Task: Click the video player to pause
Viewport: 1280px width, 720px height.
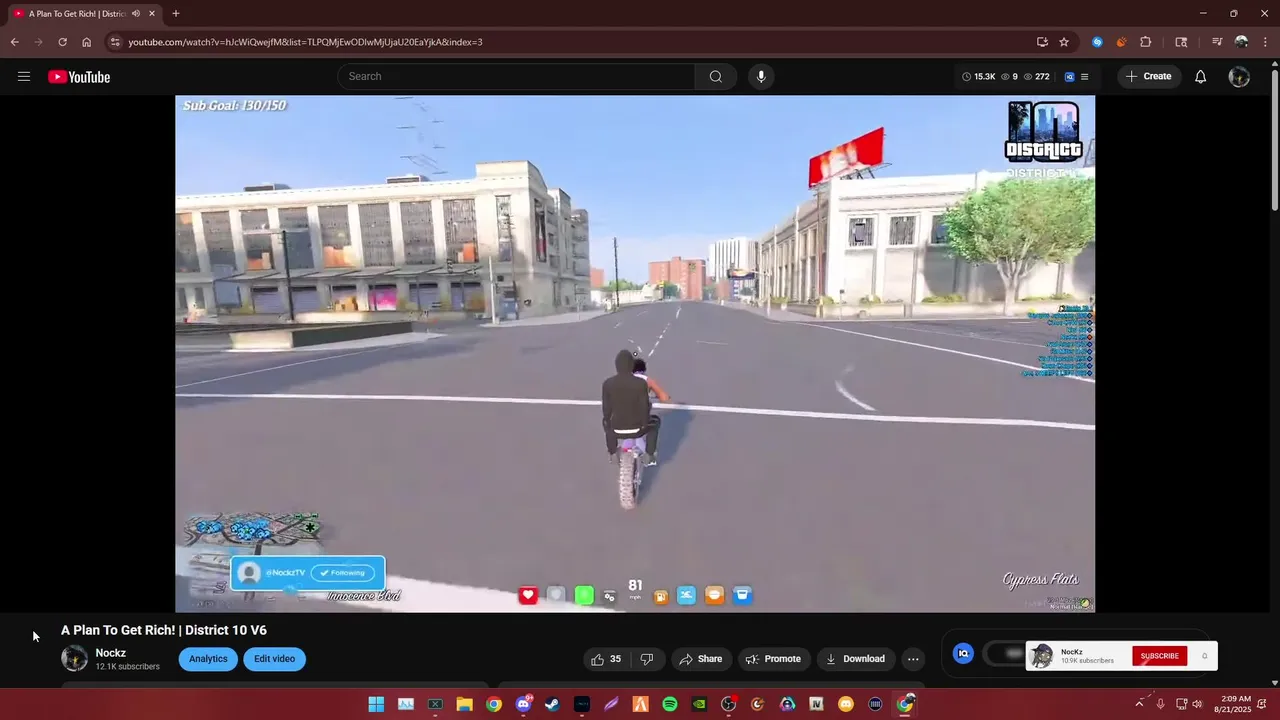Action: tap(635, 353)
